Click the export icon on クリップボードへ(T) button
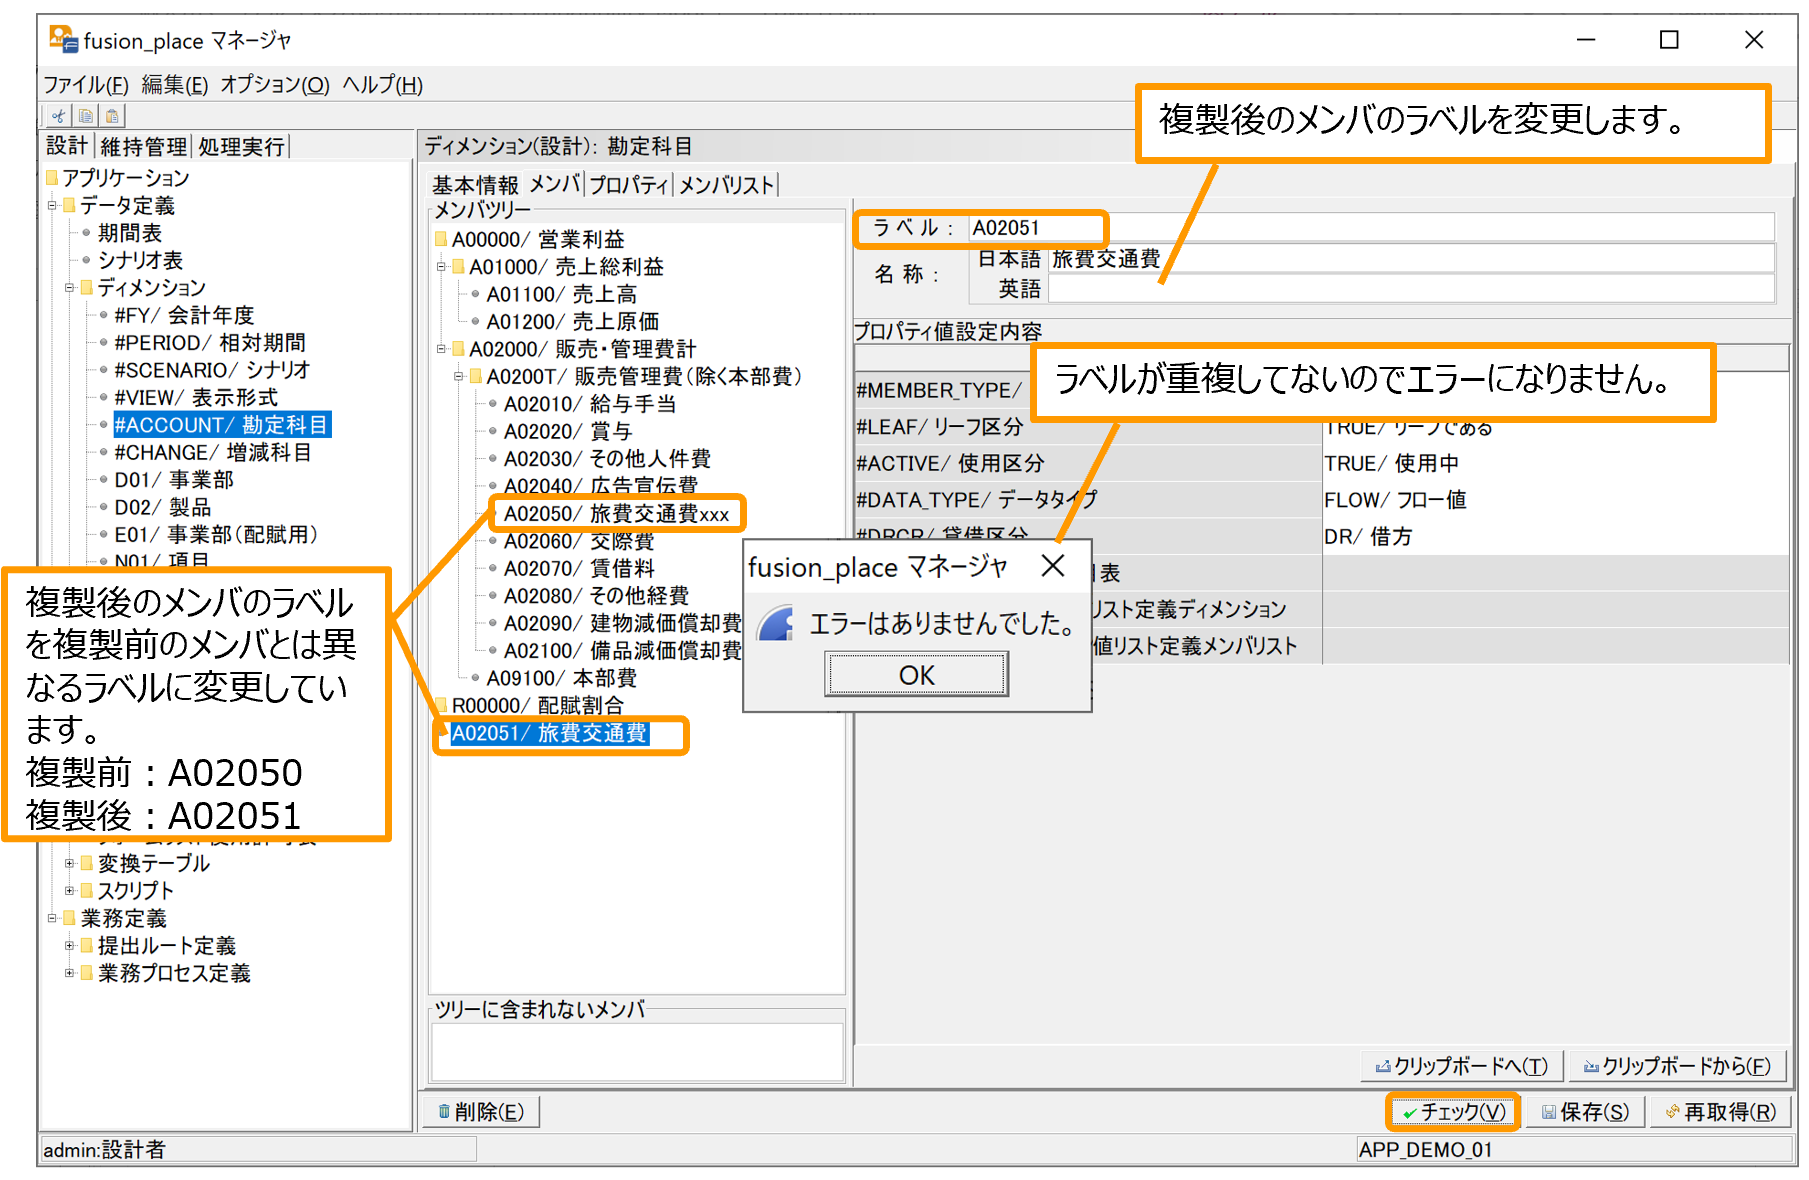The image size is (1809, 1180). (1383, 1067)
